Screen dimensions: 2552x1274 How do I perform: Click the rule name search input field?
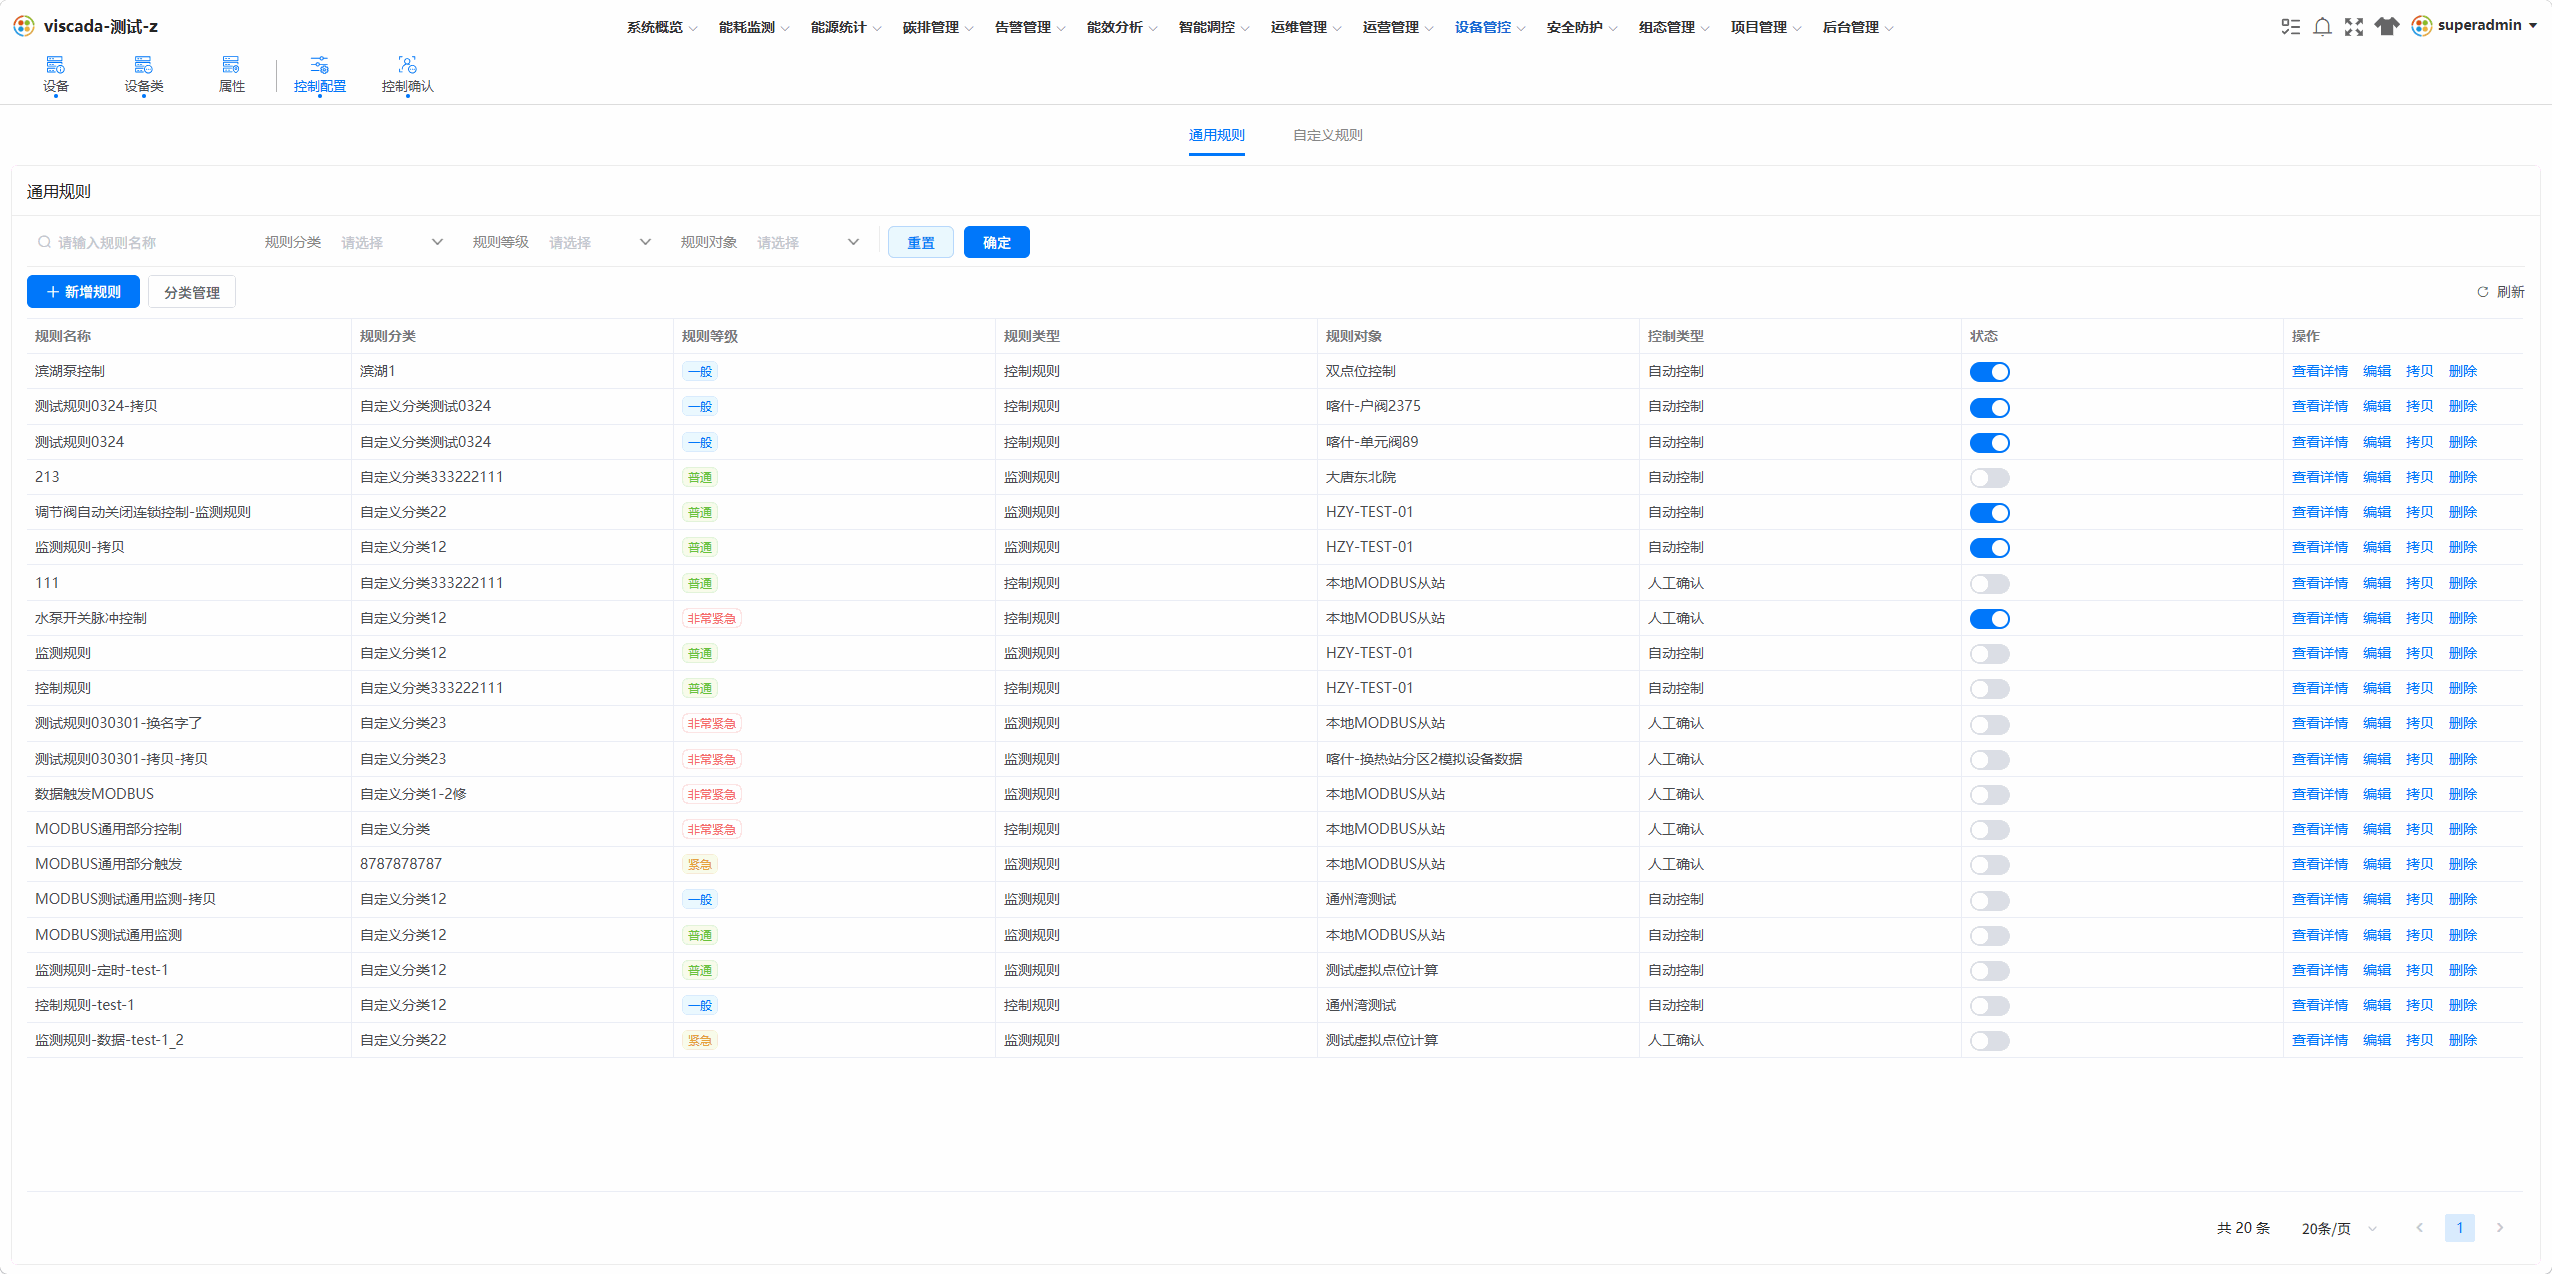(x=140, y=242)
